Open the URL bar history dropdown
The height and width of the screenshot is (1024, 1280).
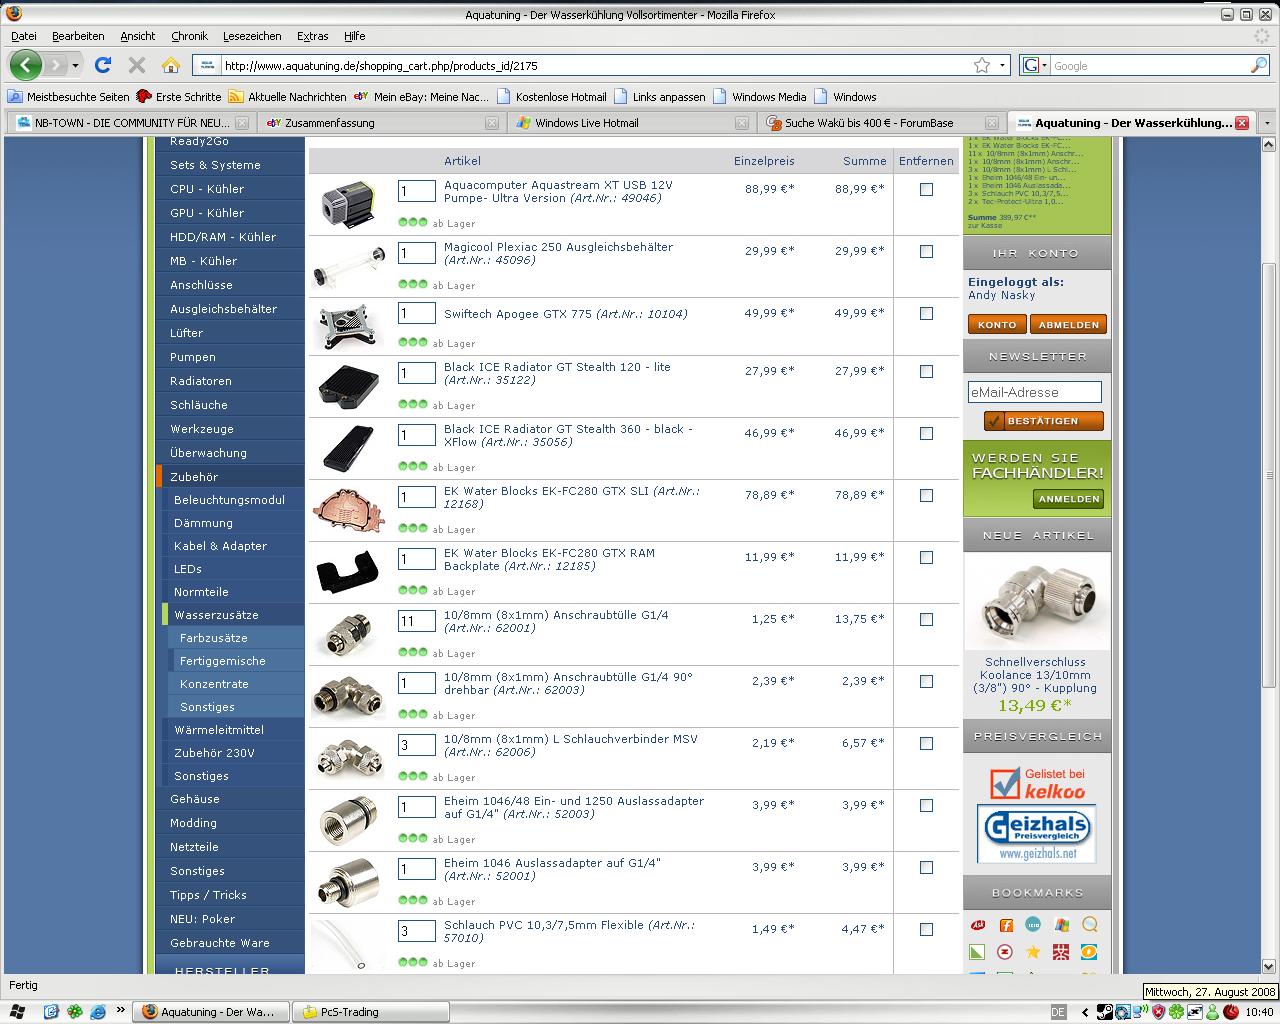point(1003,65)
